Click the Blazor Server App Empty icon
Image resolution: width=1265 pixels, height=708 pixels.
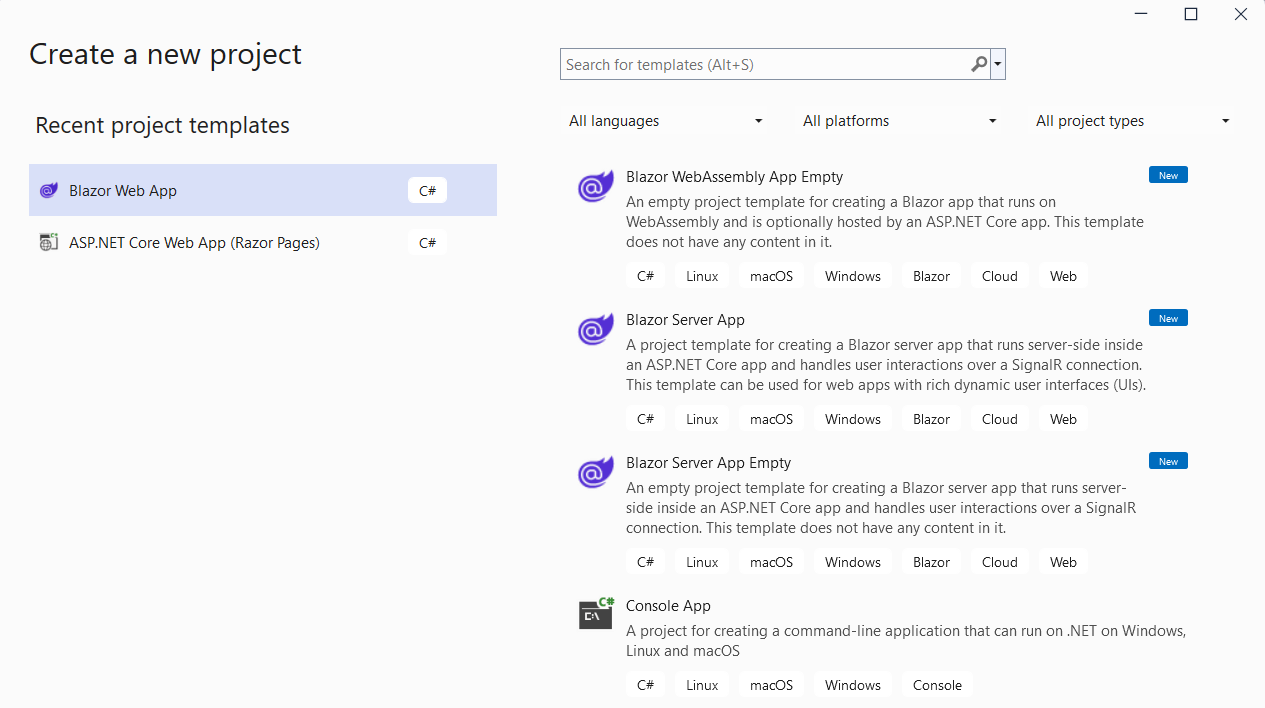[x=595, y=472]
